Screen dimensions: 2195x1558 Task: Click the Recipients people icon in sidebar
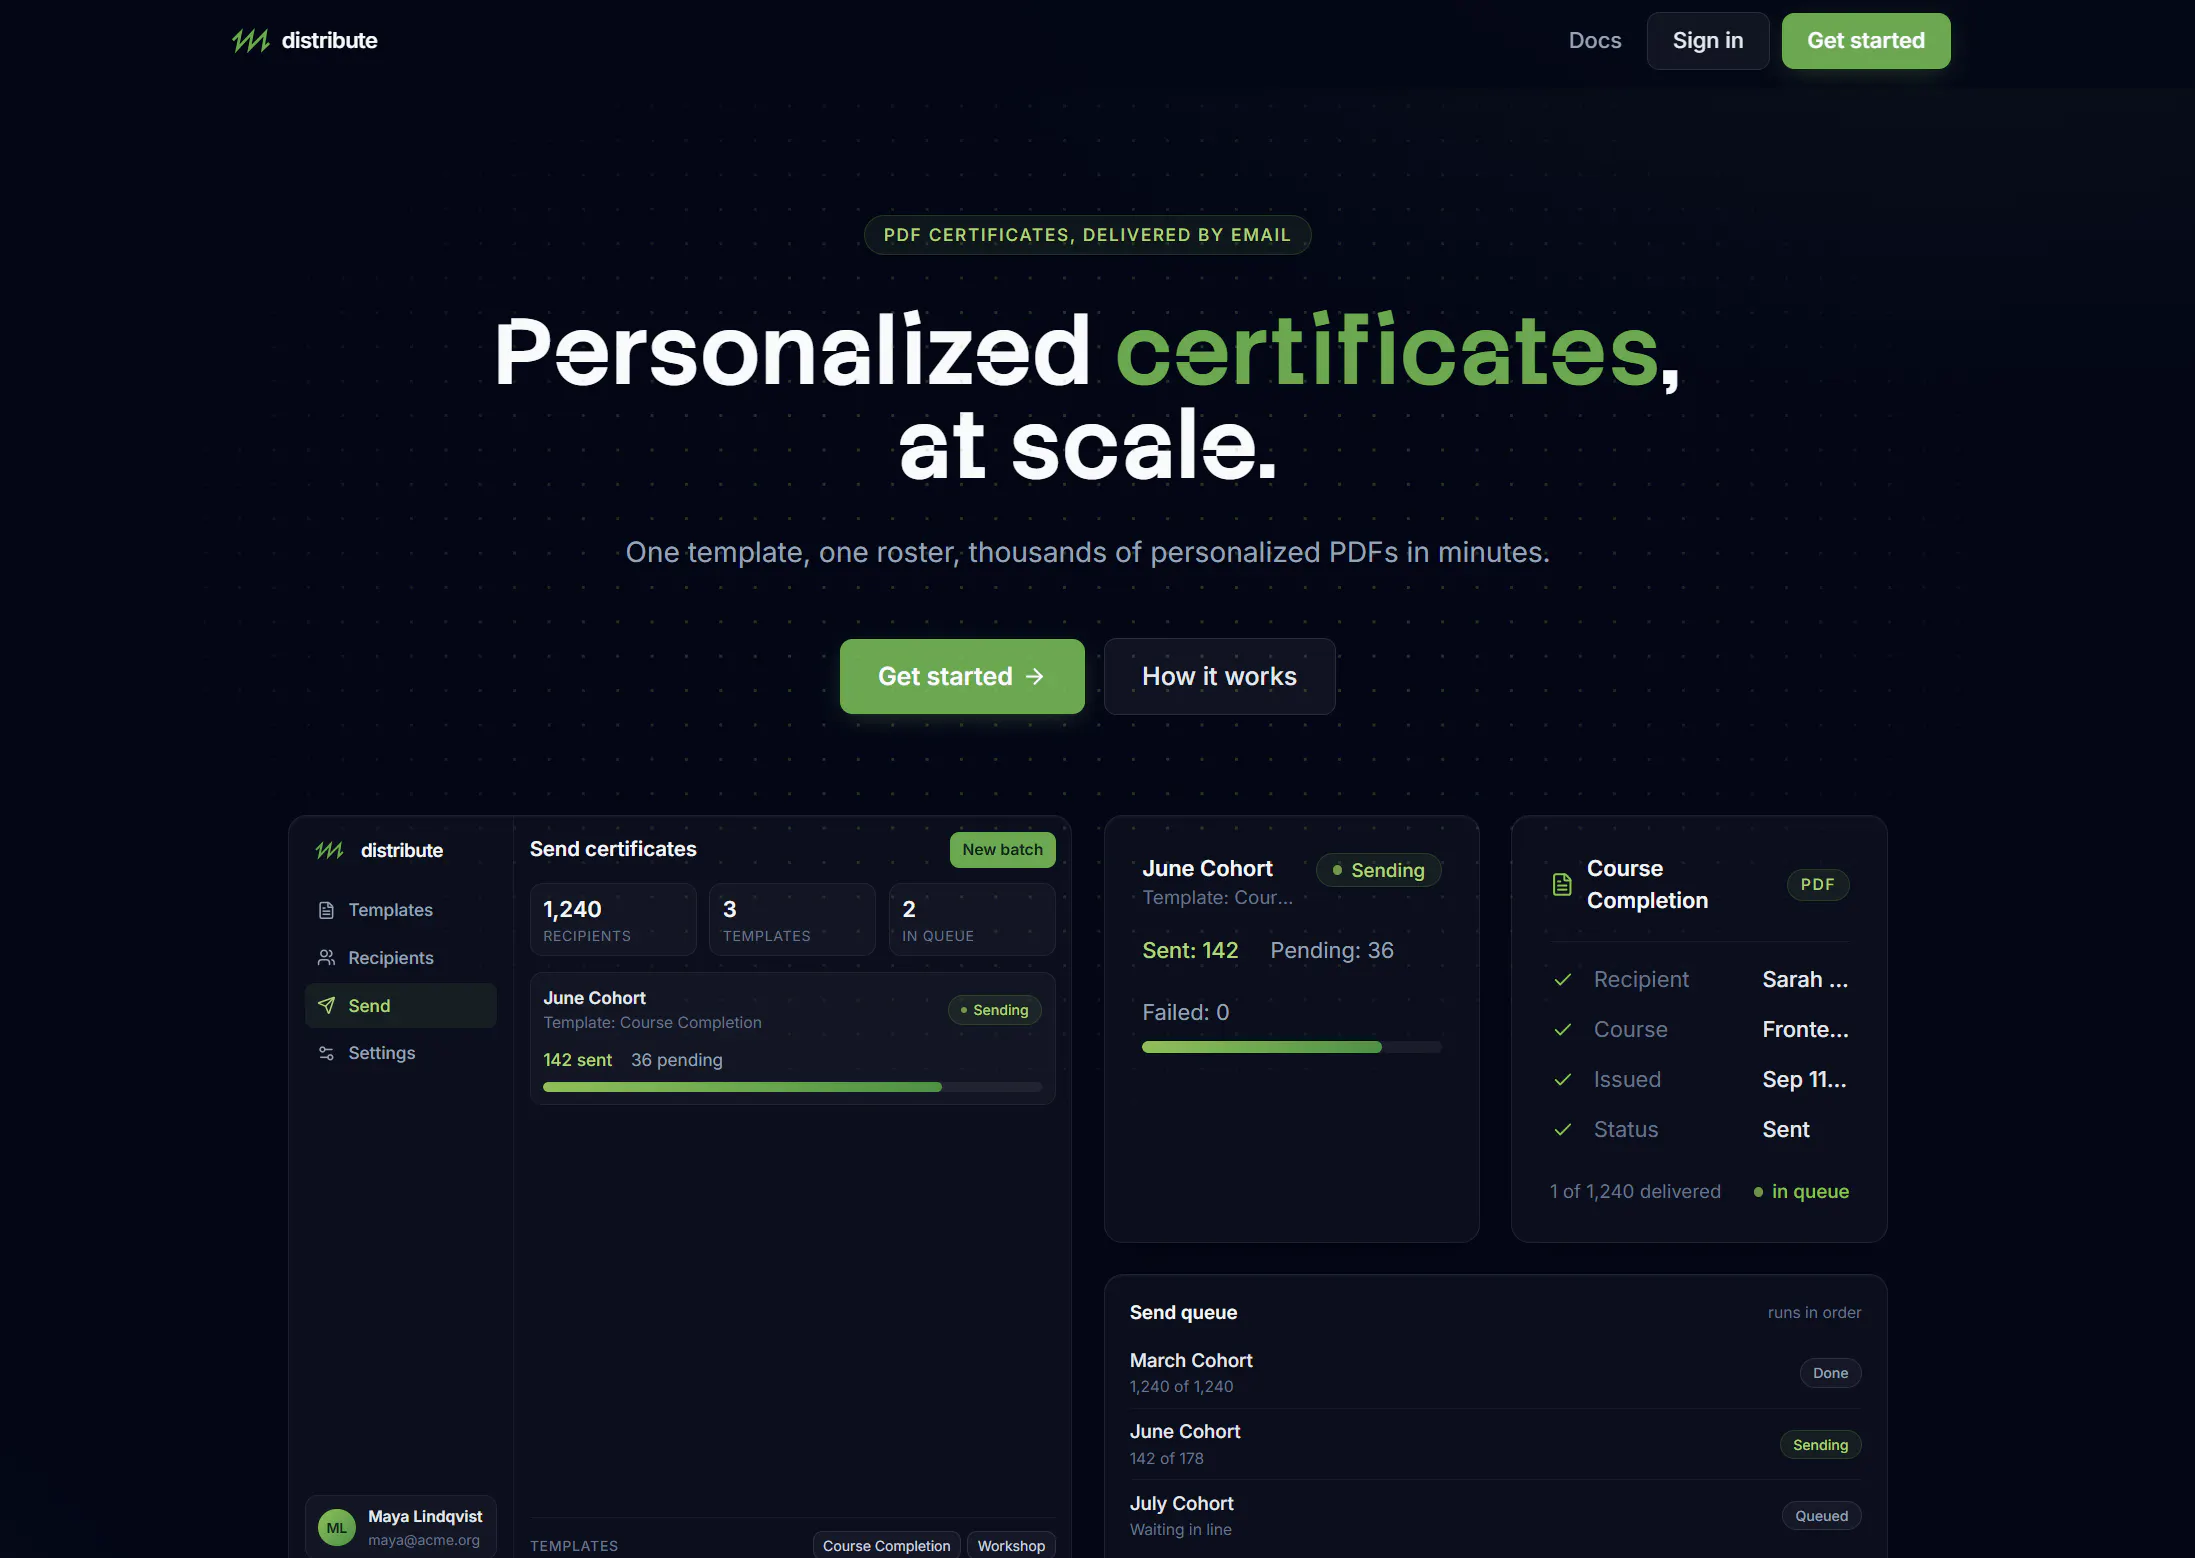pyautogui.click(x=326, y=958)
